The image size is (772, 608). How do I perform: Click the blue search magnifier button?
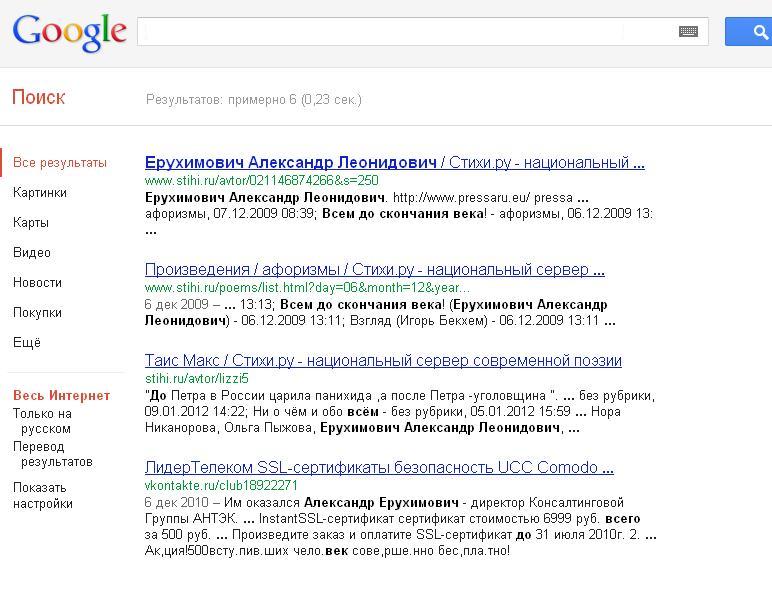click(x=750, y=32)
